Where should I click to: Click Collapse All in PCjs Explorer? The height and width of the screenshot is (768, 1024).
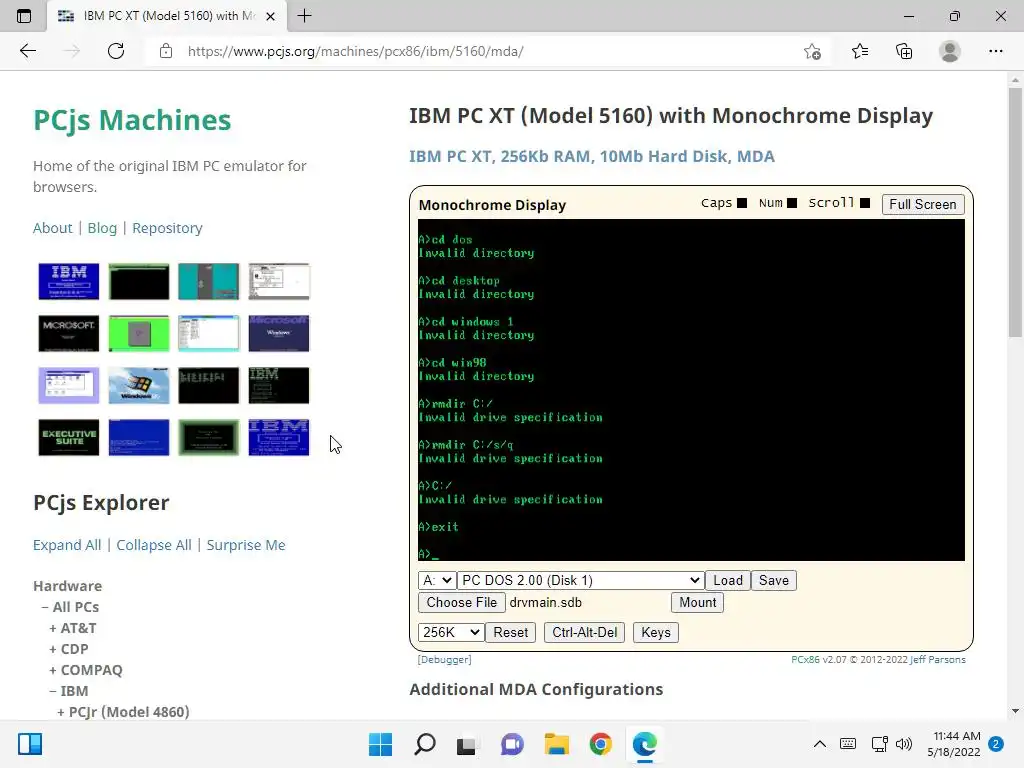point(153,545)
